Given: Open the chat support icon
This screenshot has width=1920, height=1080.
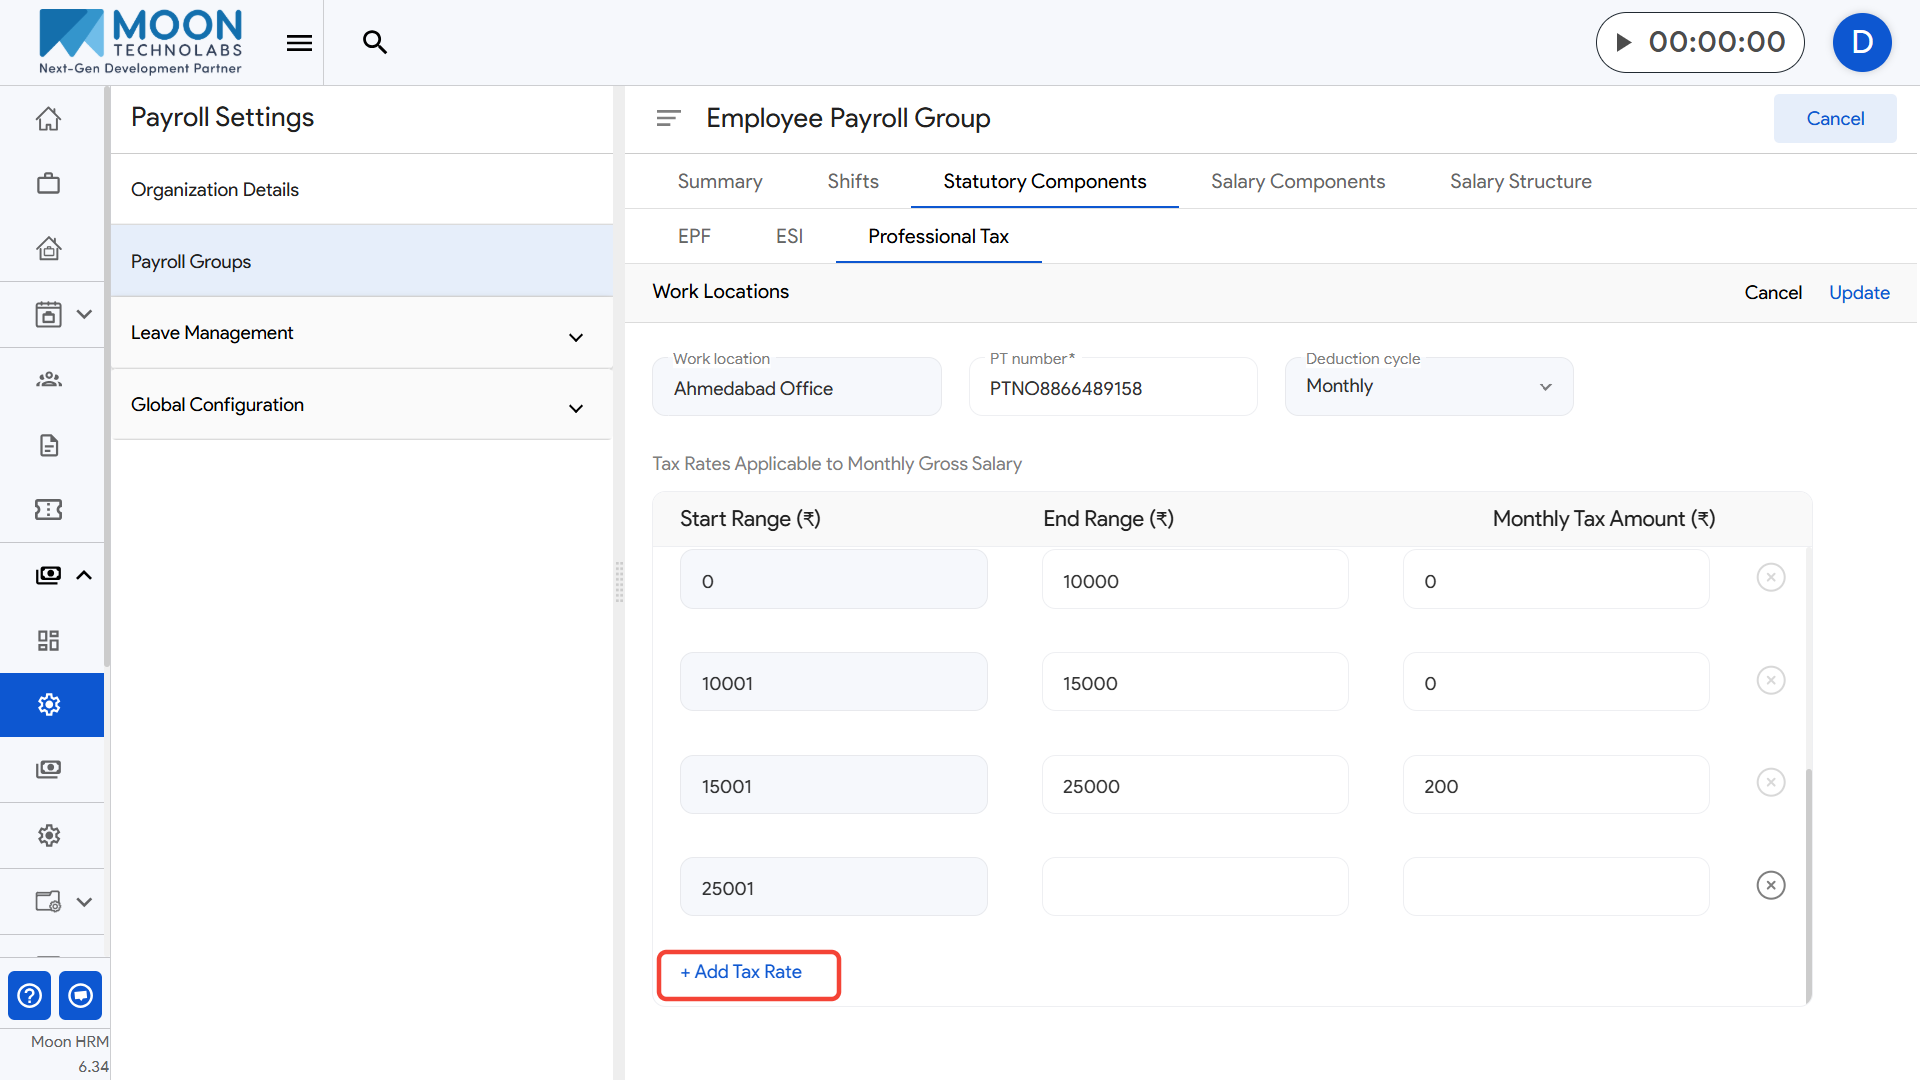Looking at the screenshot, I should [80, 995].
